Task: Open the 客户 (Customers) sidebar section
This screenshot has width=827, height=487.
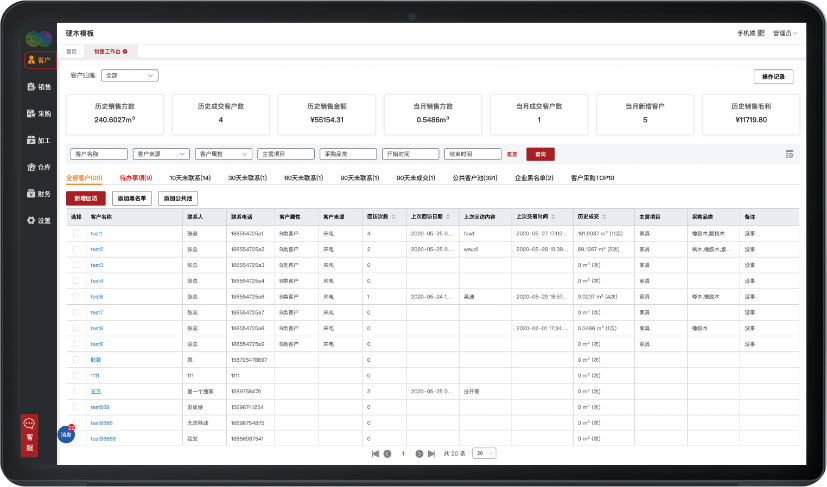Action: tap(40, 60)
